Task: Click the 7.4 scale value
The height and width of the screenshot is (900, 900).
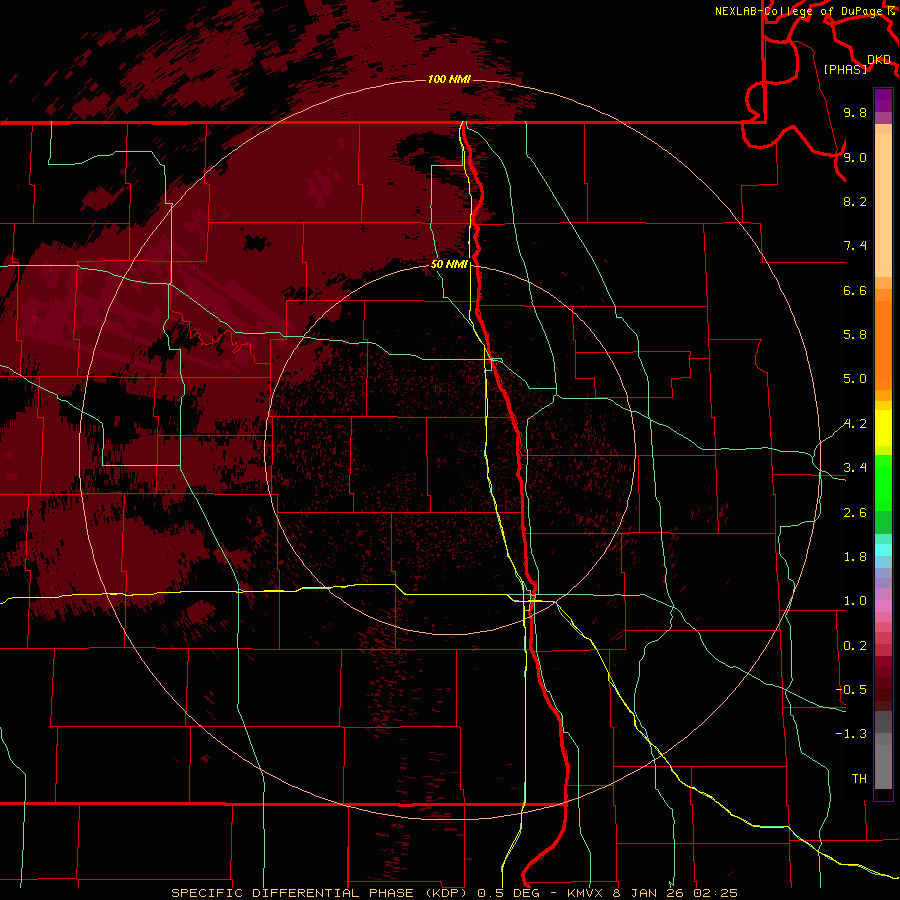Action: pos(855,246)
